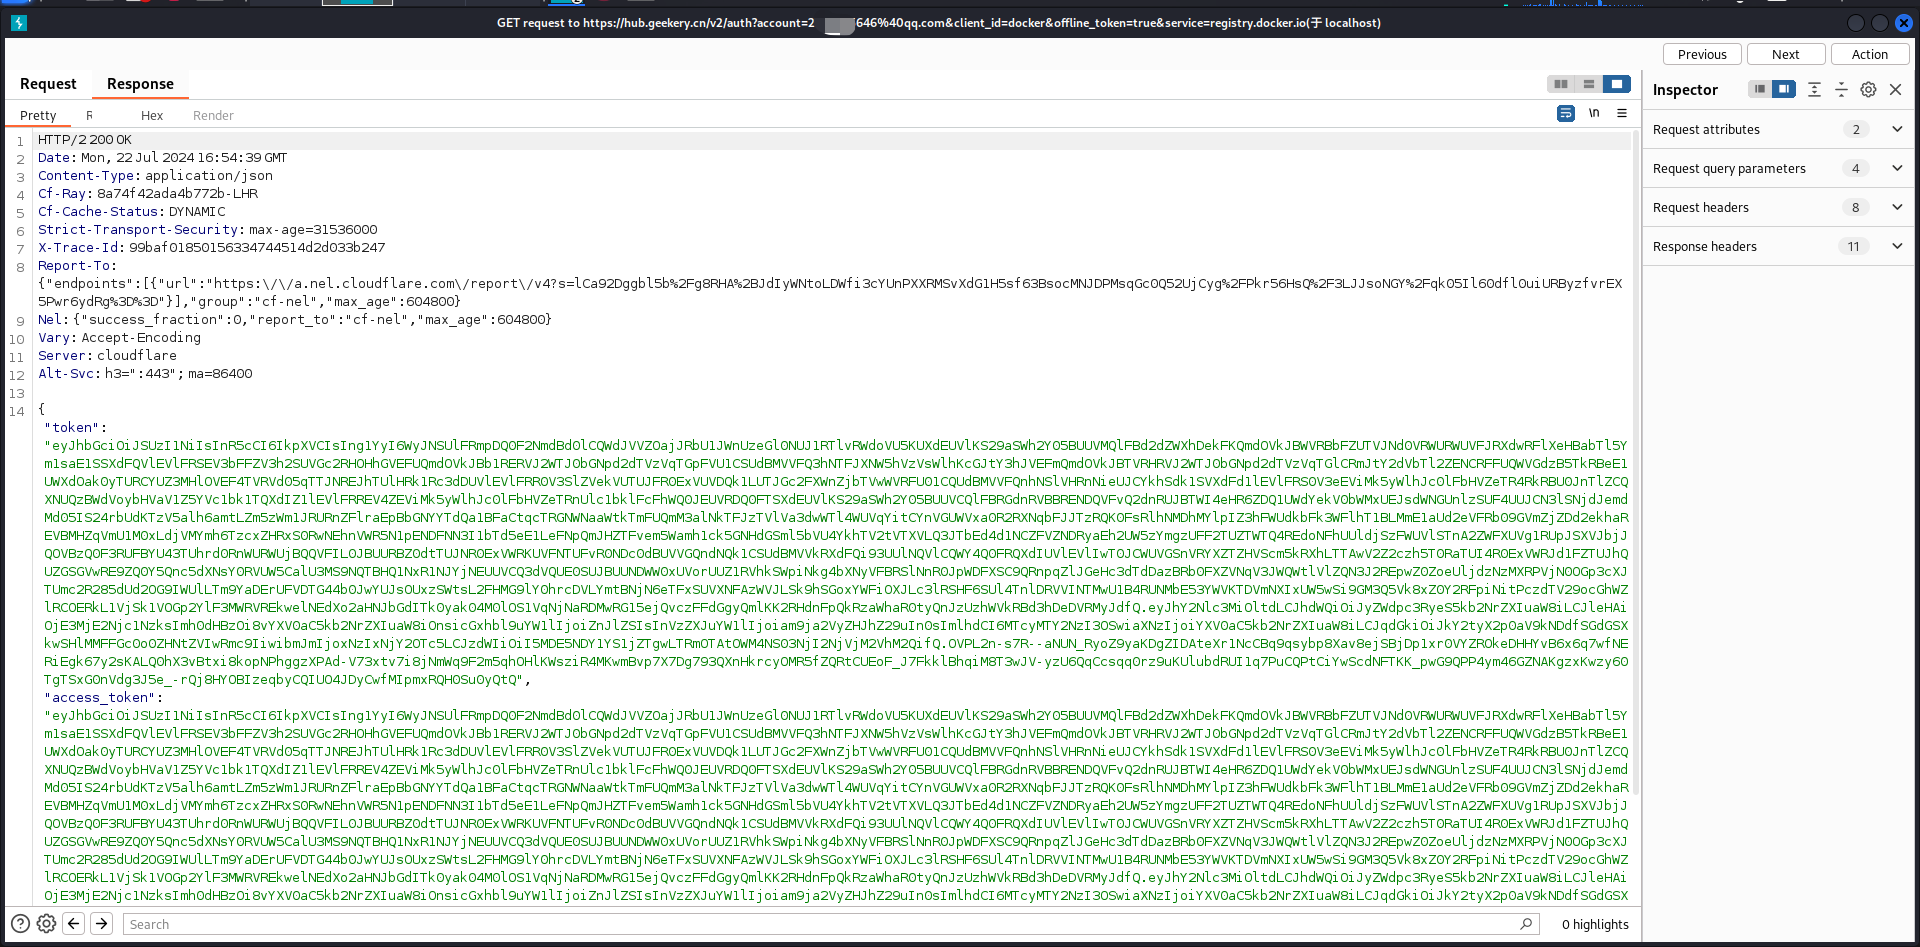Switch to the Request tab
This screenshot has width=1920, height=947.
[x=48, y=84]
